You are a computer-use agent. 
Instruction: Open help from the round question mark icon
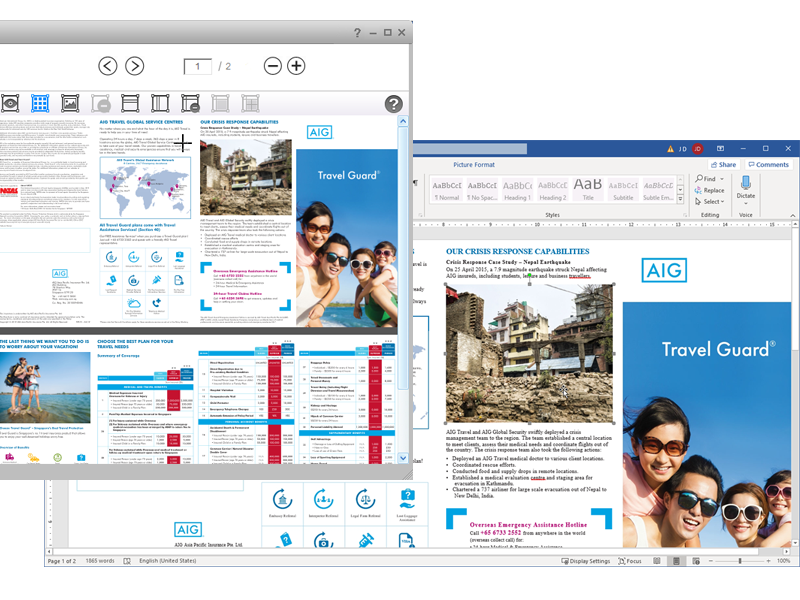393,104
